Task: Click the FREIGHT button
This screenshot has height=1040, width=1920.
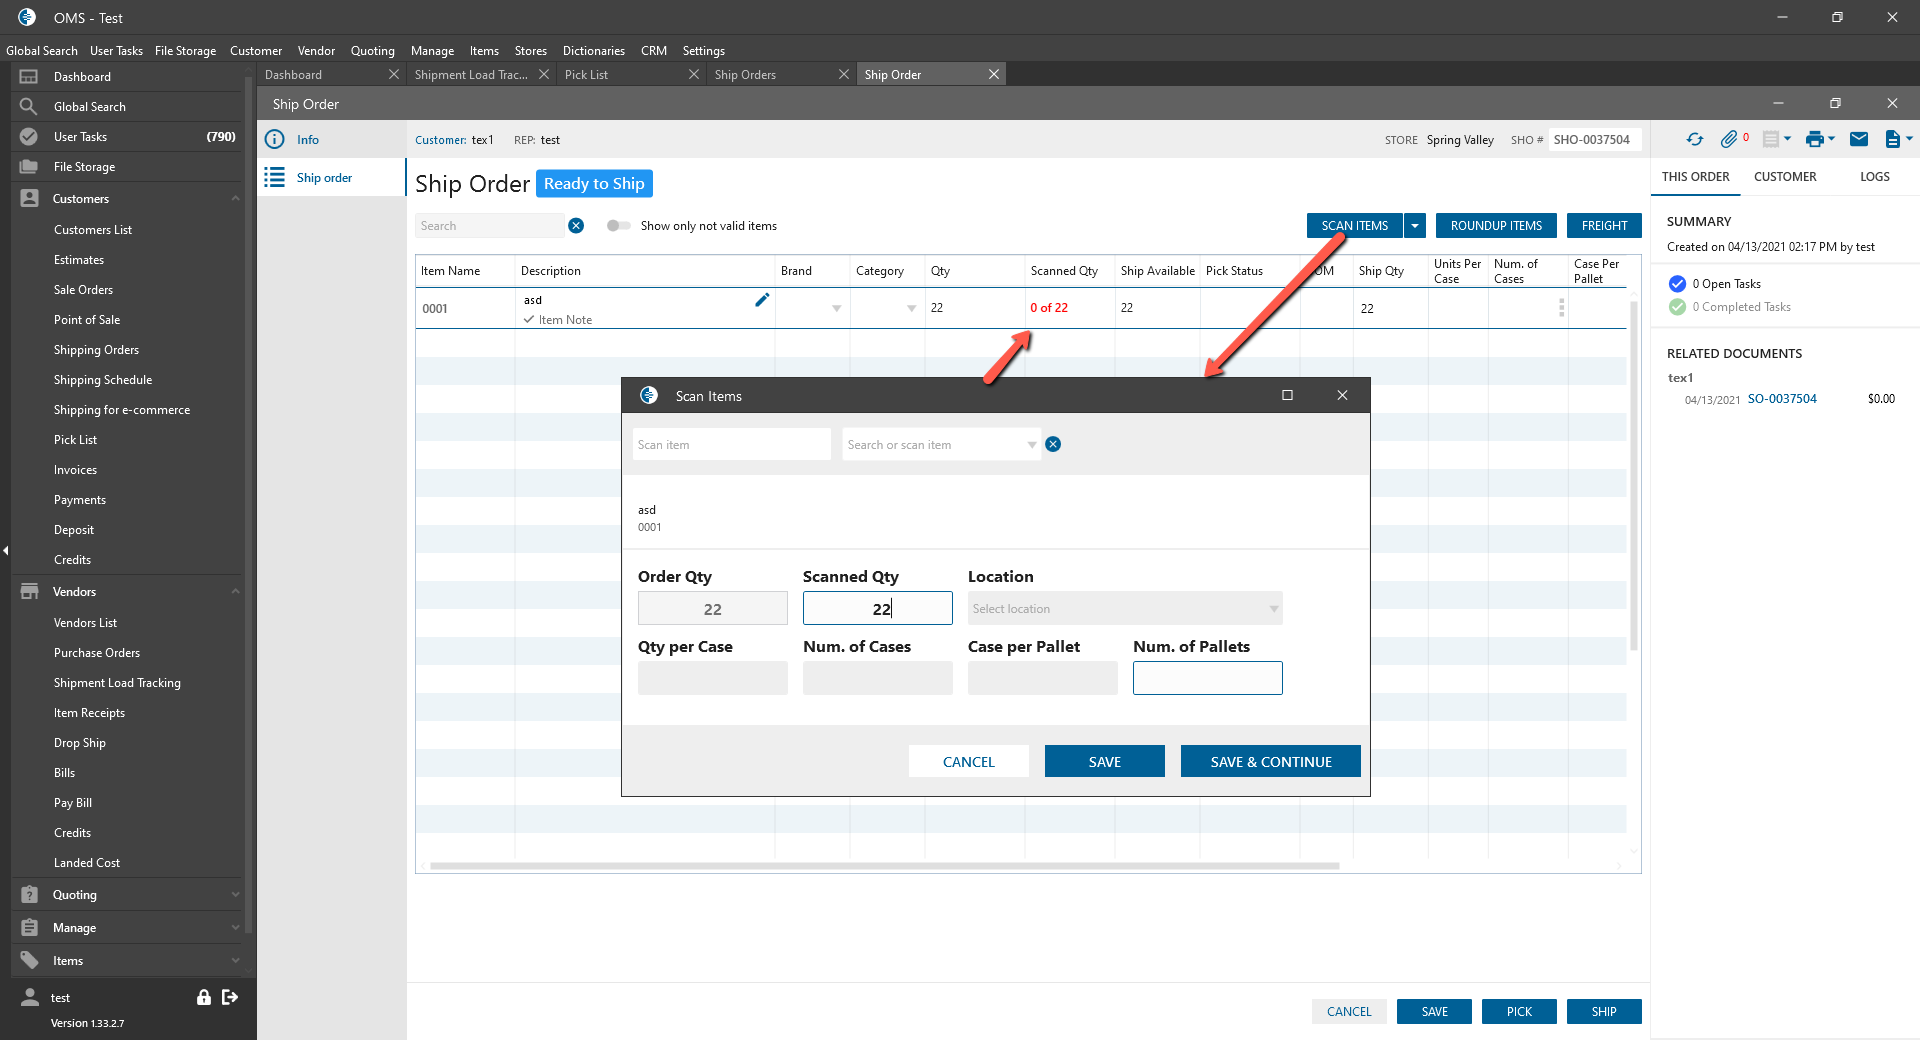Action: click(x=1604, y=226)
